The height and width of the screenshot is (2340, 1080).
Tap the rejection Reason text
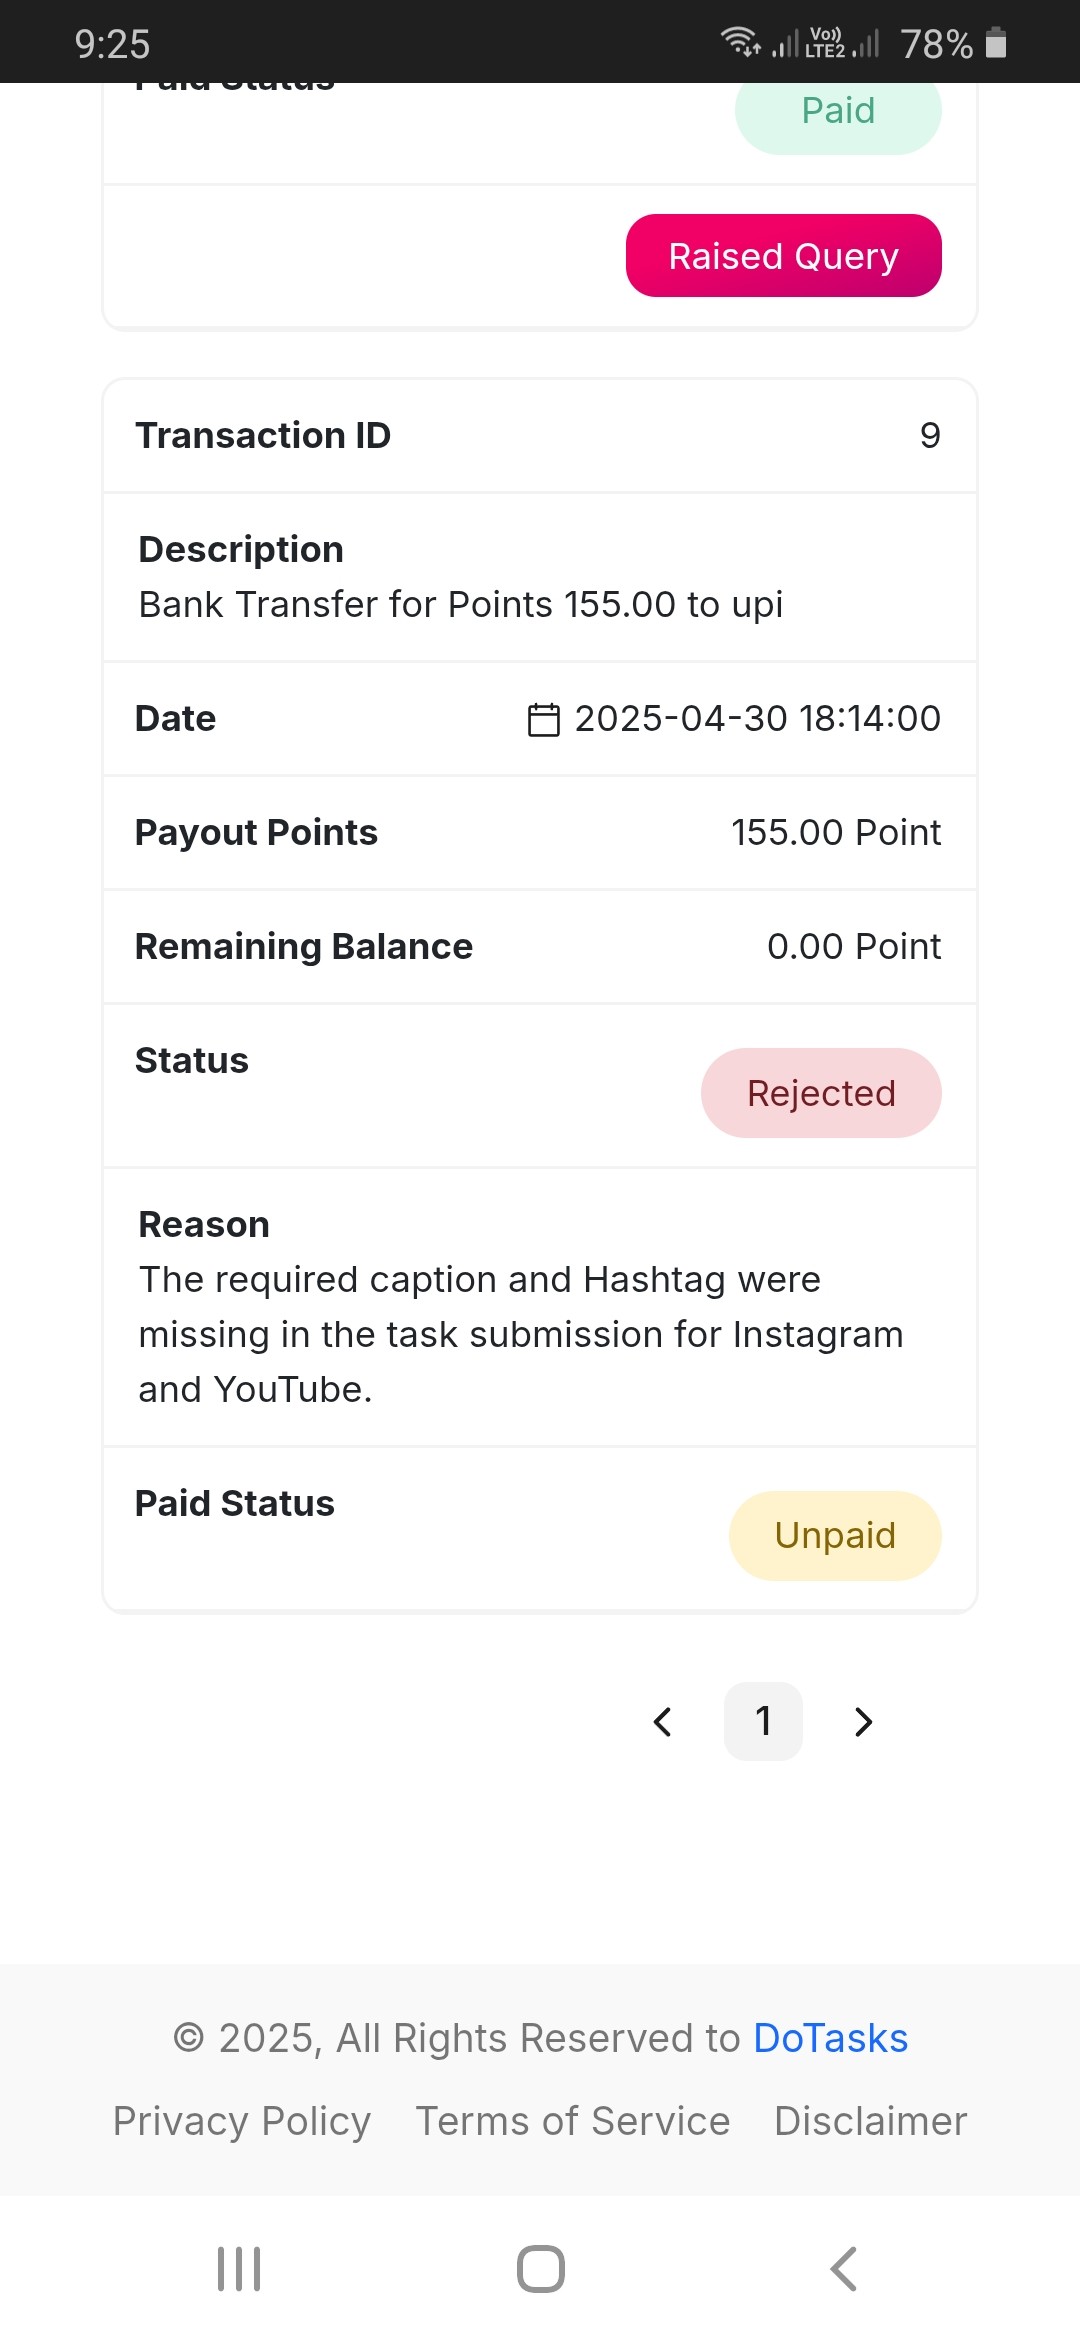coord(520,1334)
